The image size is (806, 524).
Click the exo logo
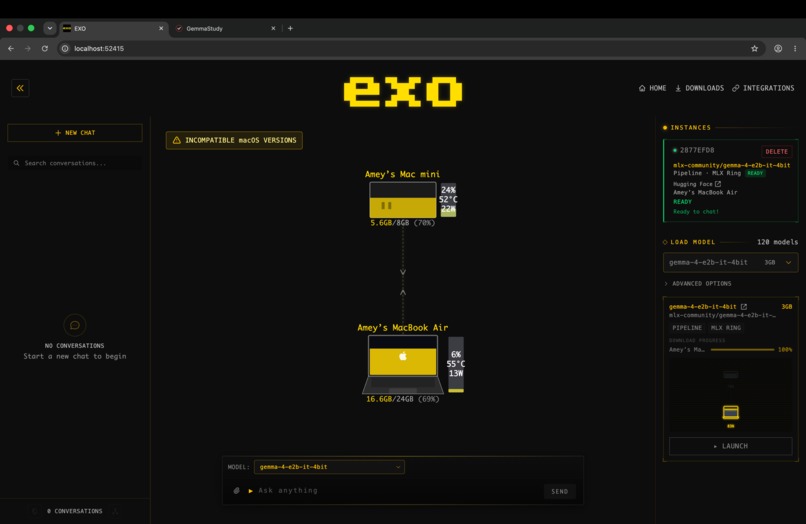pos(403,92)
